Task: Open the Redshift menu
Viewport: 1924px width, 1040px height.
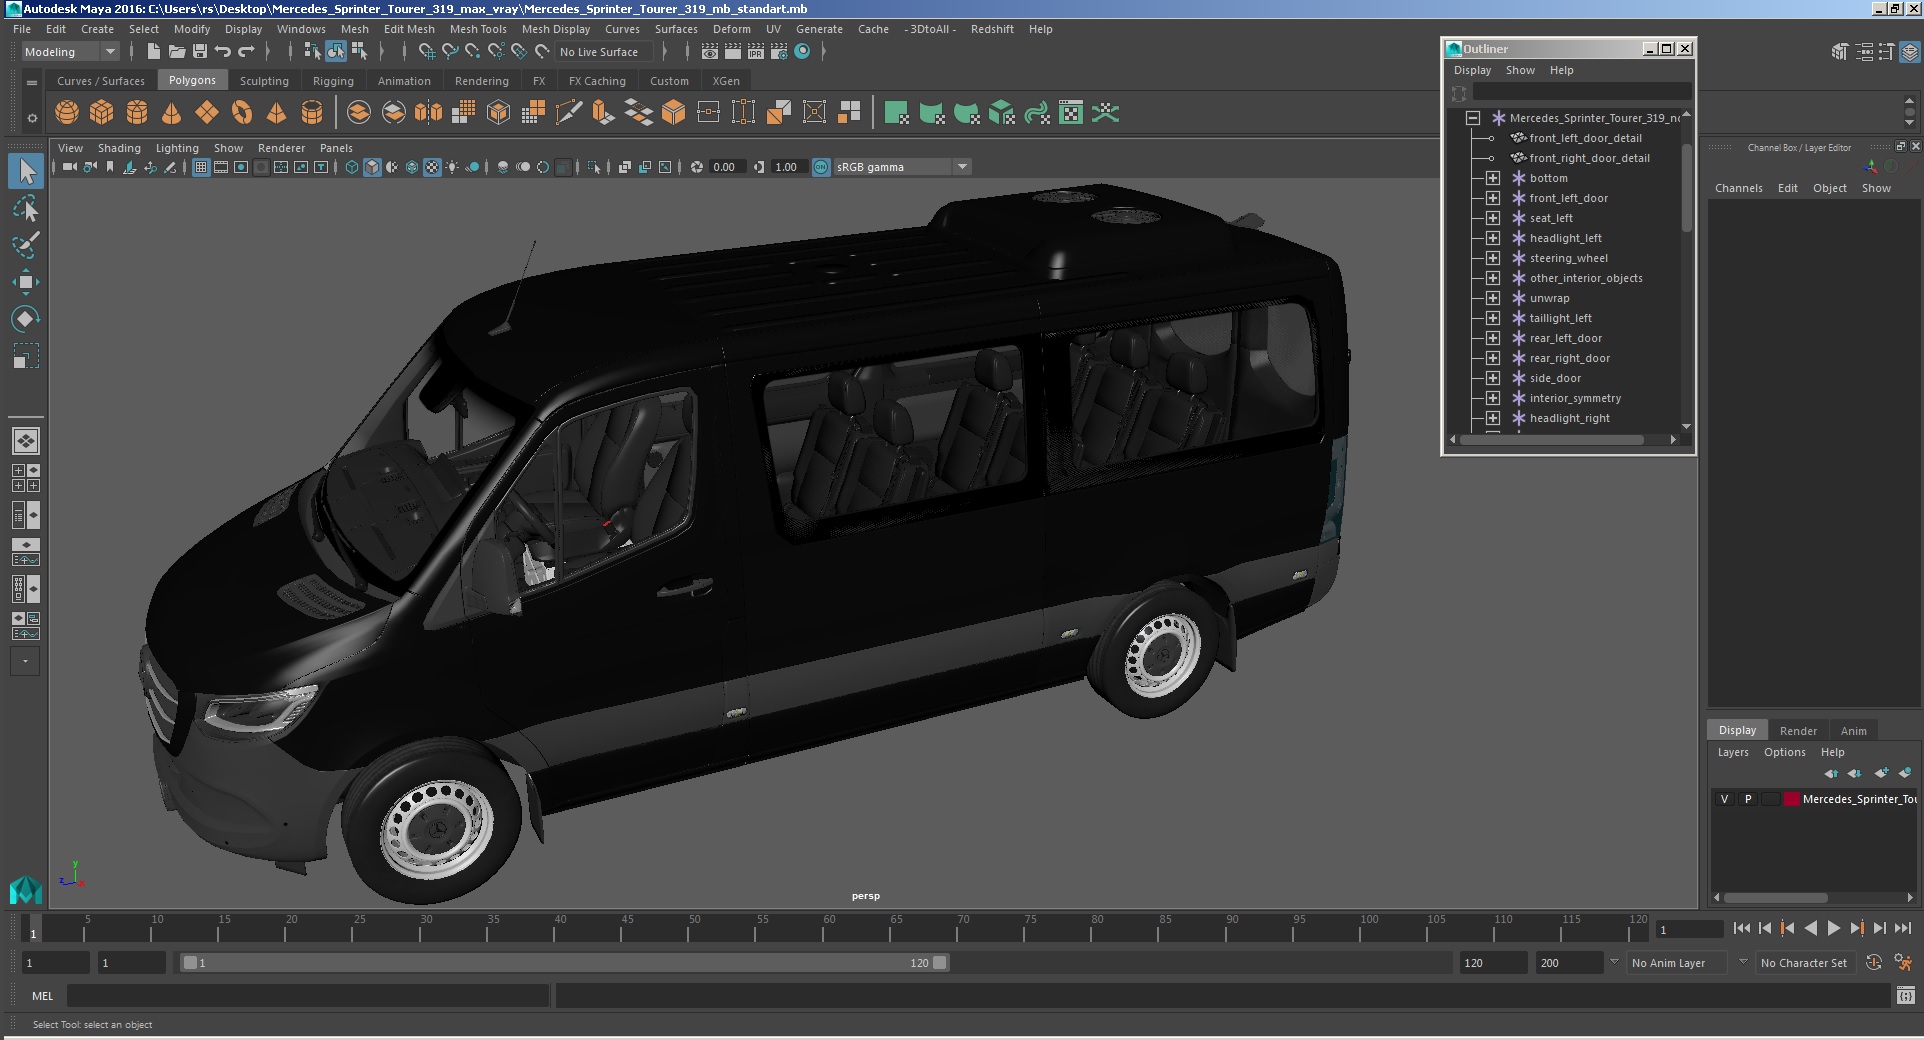Action: click(x=992, y=29)
